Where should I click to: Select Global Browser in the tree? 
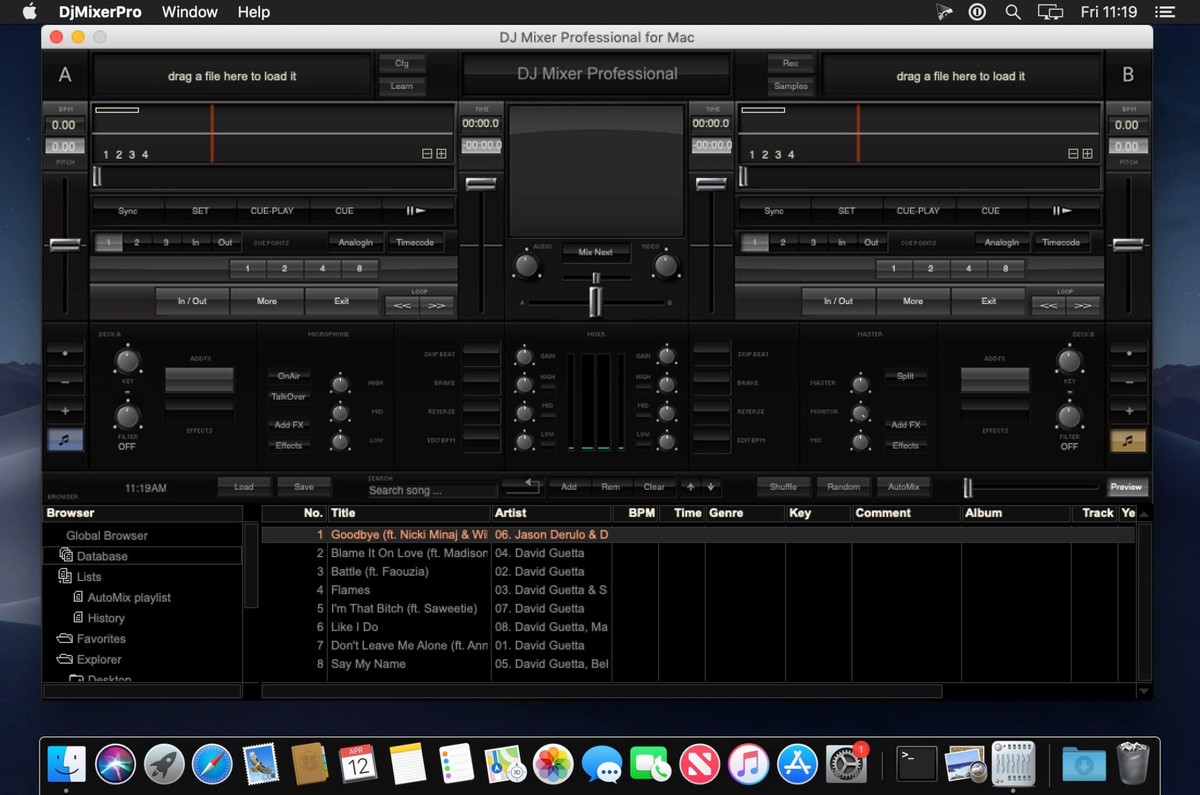[107, 536]
